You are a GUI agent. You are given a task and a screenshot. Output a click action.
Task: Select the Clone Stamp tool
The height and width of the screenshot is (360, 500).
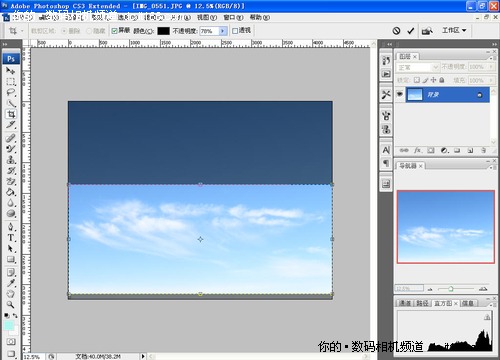pyautogui.click(x=11, y=160)
